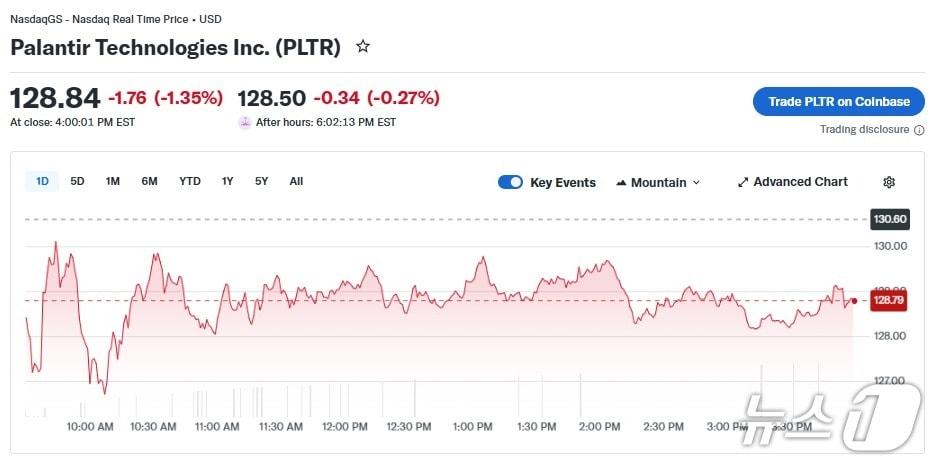Select the 6M time range

tap(149, 181)
